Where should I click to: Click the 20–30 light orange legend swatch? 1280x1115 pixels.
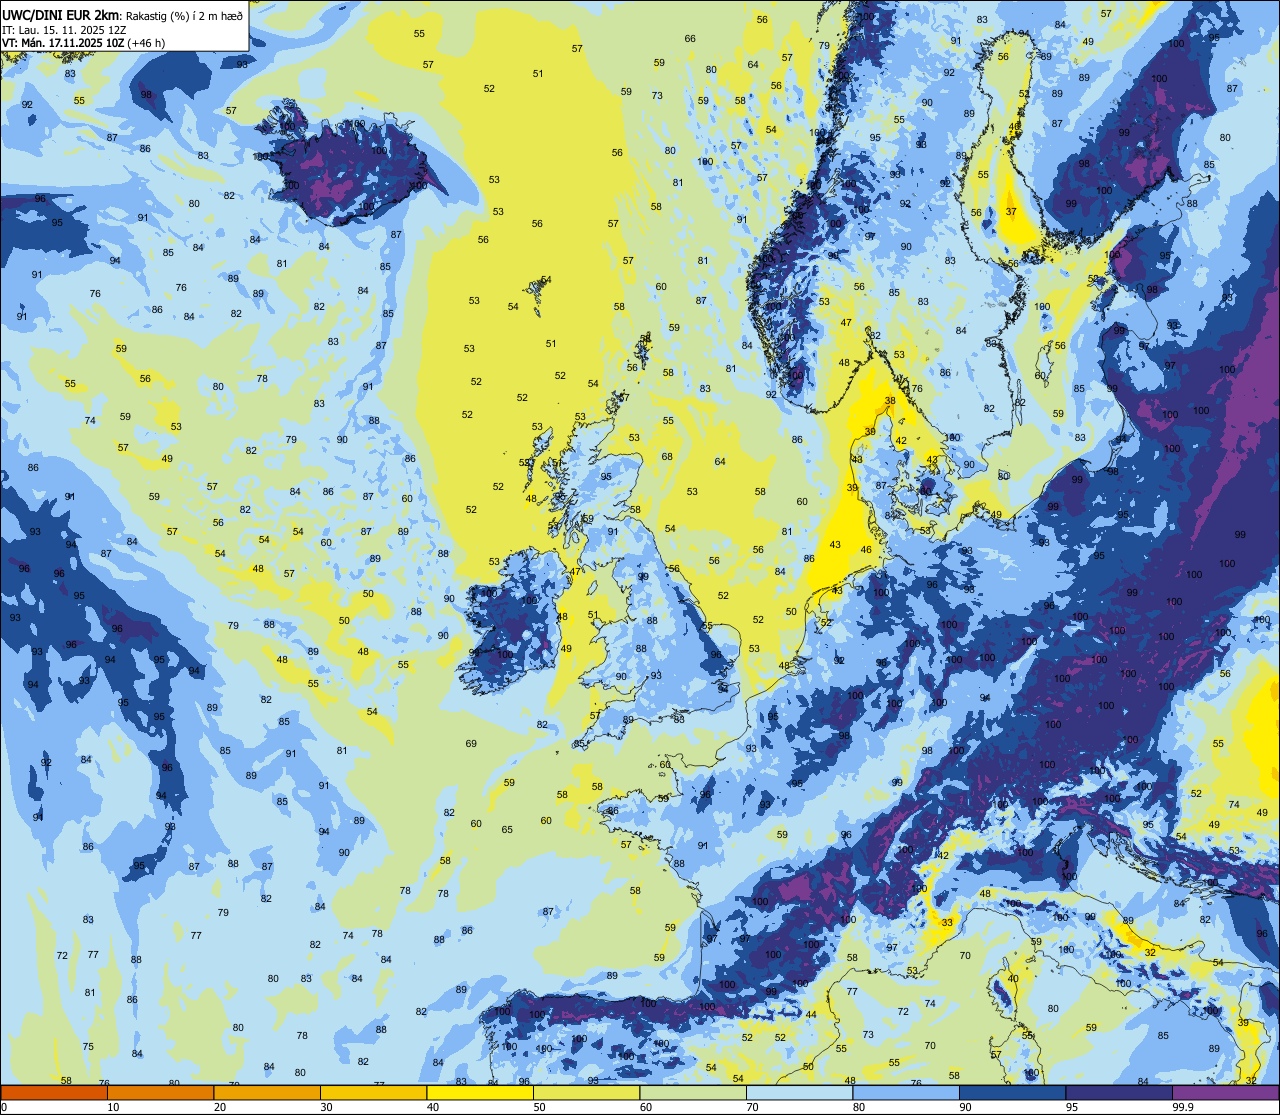(x=267, y=1092)
